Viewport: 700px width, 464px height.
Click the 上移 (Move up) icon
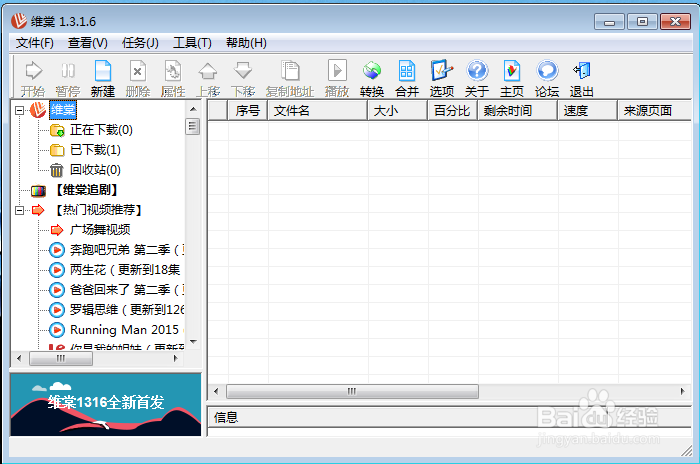(x=208, y=79)
